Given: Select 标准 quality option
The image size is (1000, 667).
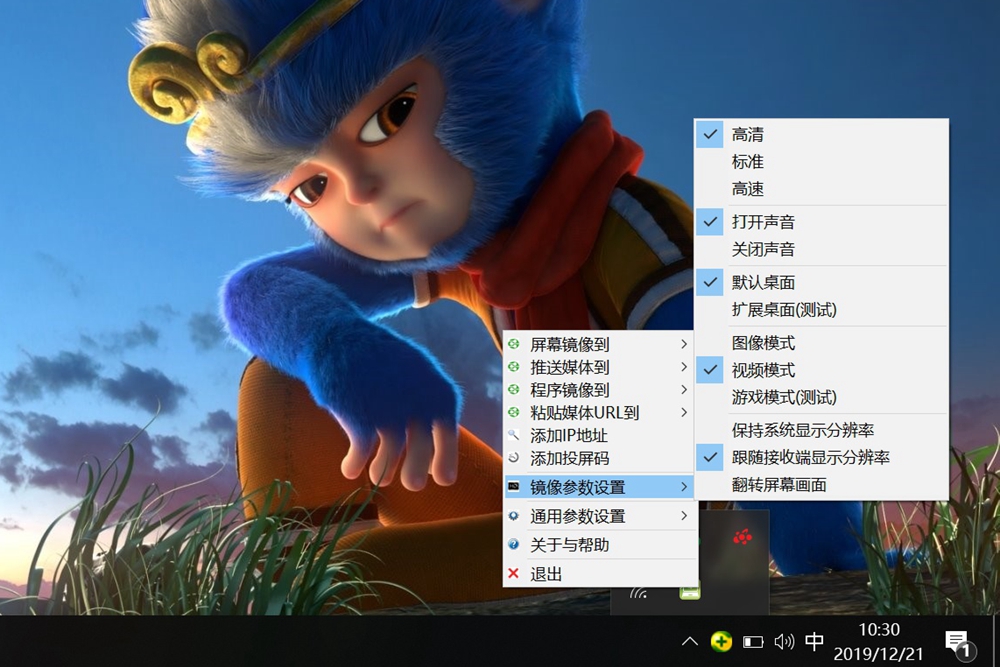Looking at the screenshot, I should pos(821,162).
